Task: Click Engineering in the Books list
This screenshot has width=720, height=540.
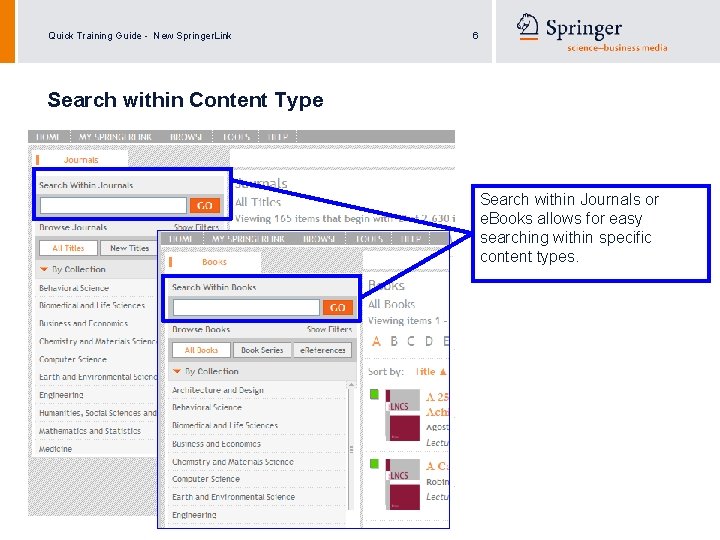Action: 194,515
